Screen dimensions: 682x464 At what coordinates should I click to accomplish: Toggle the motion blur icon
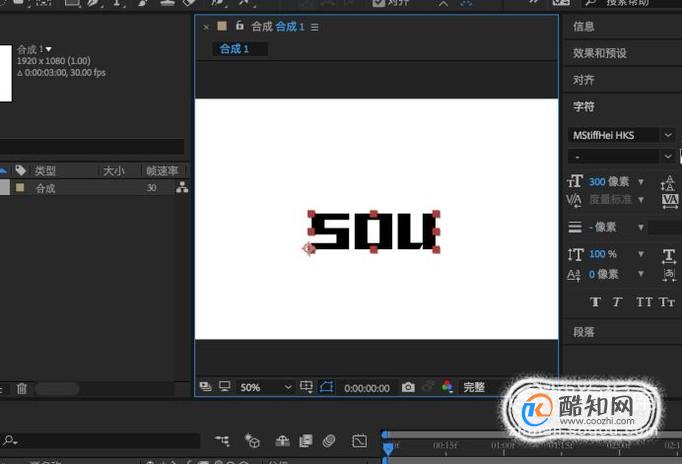click(x=329, y=441)
